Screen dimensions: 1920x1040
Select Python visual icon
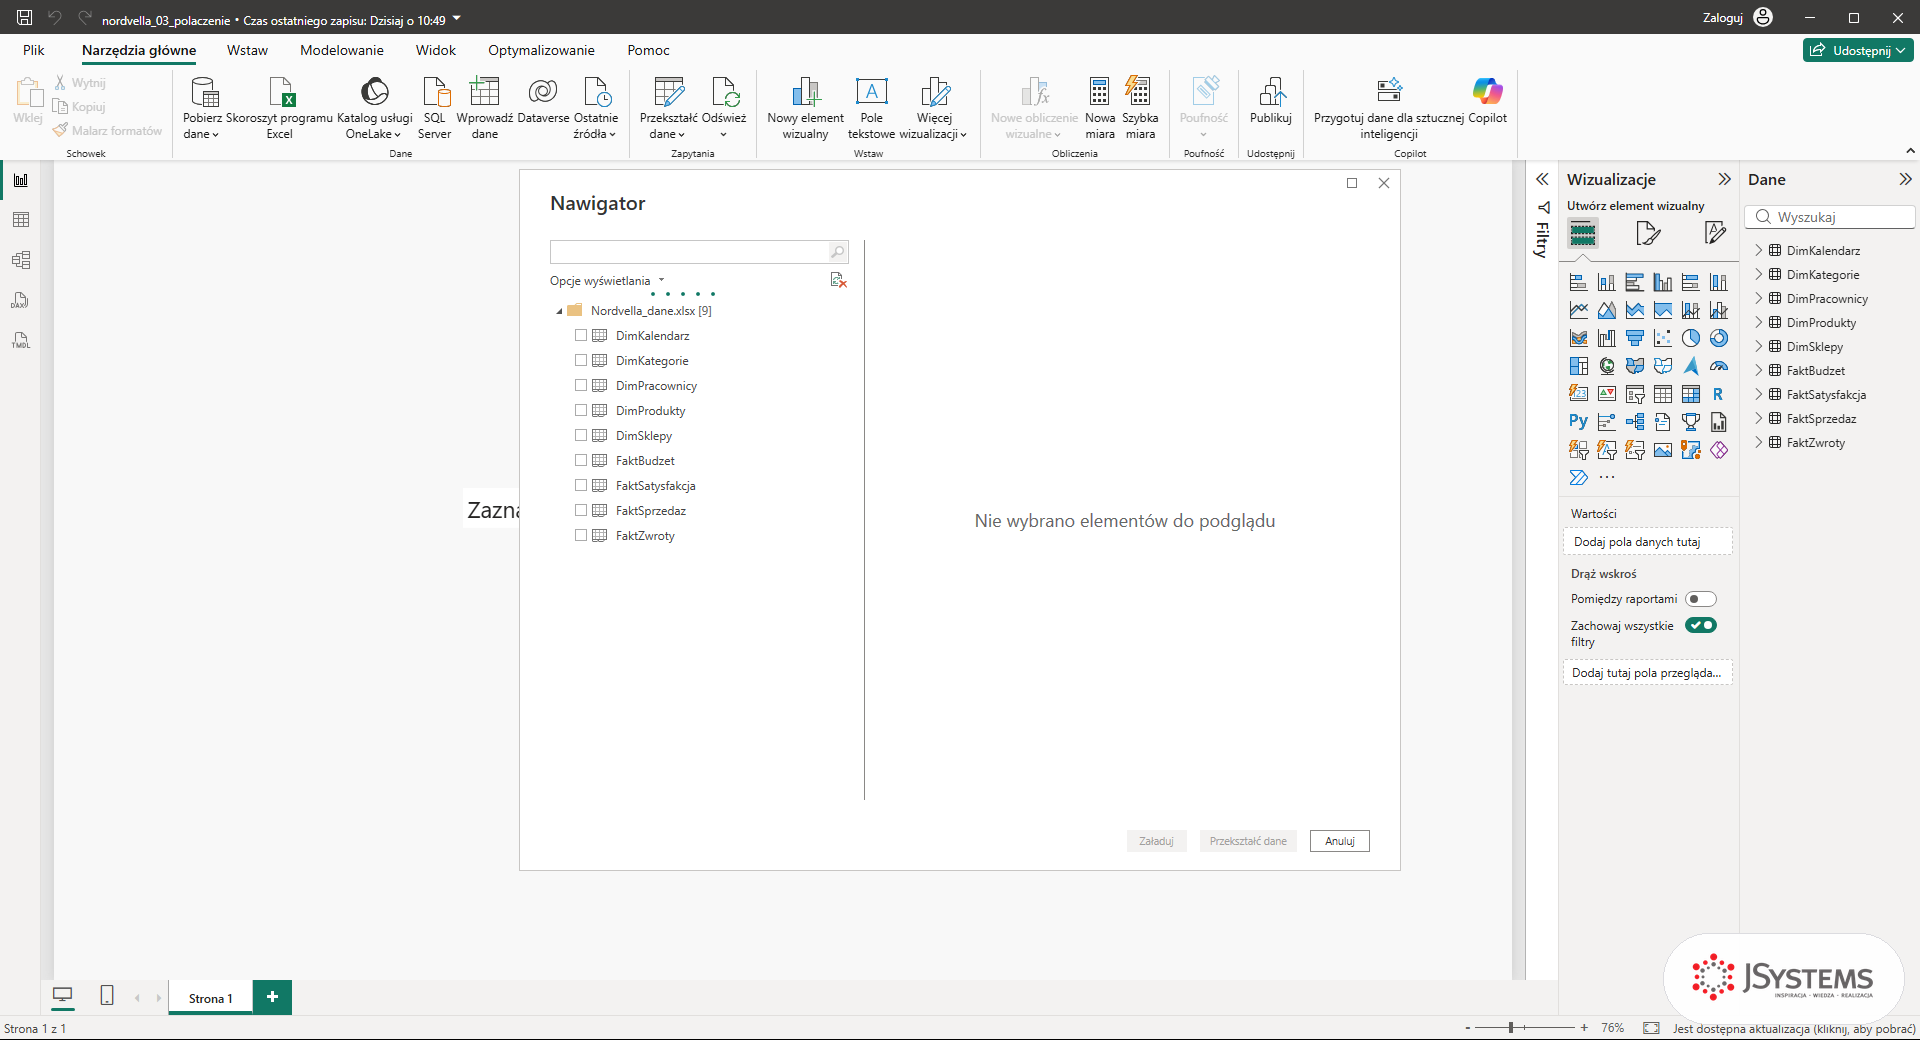1578,422
